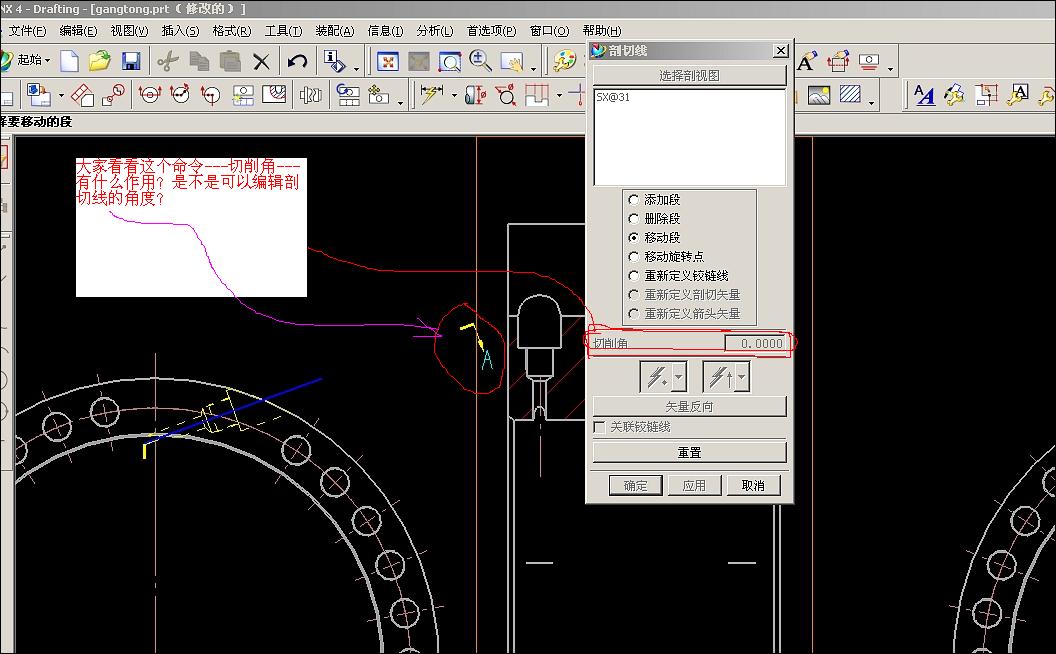Undo the last action with the arrow icon
Viewport: 1056px width, 654px height.
[297, 61]
